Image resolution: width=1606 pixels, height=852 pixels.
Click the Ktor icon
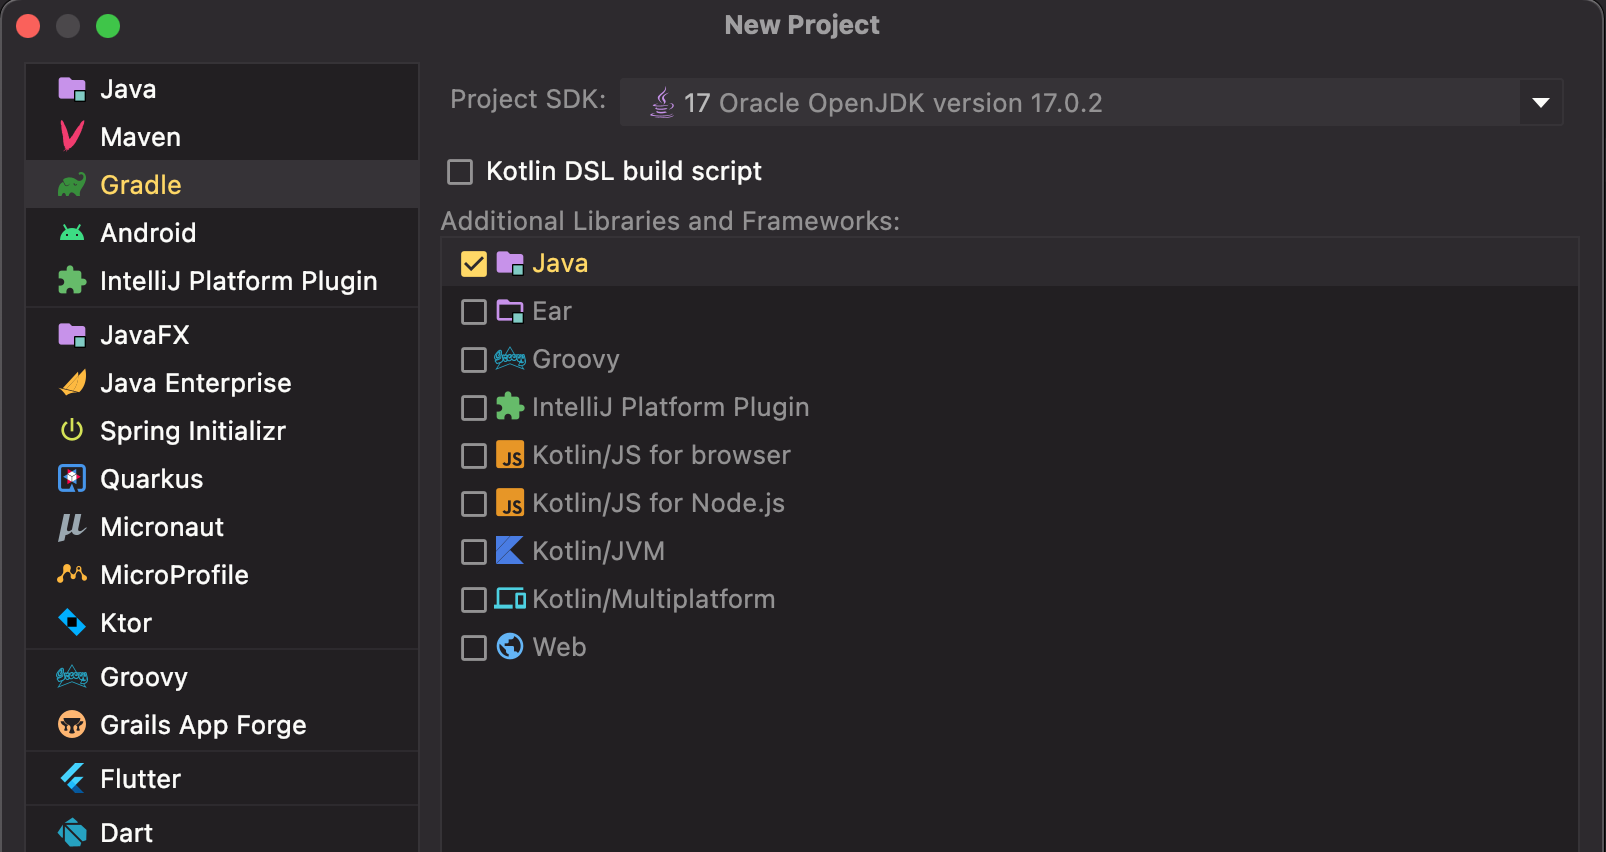coord(72,622)
